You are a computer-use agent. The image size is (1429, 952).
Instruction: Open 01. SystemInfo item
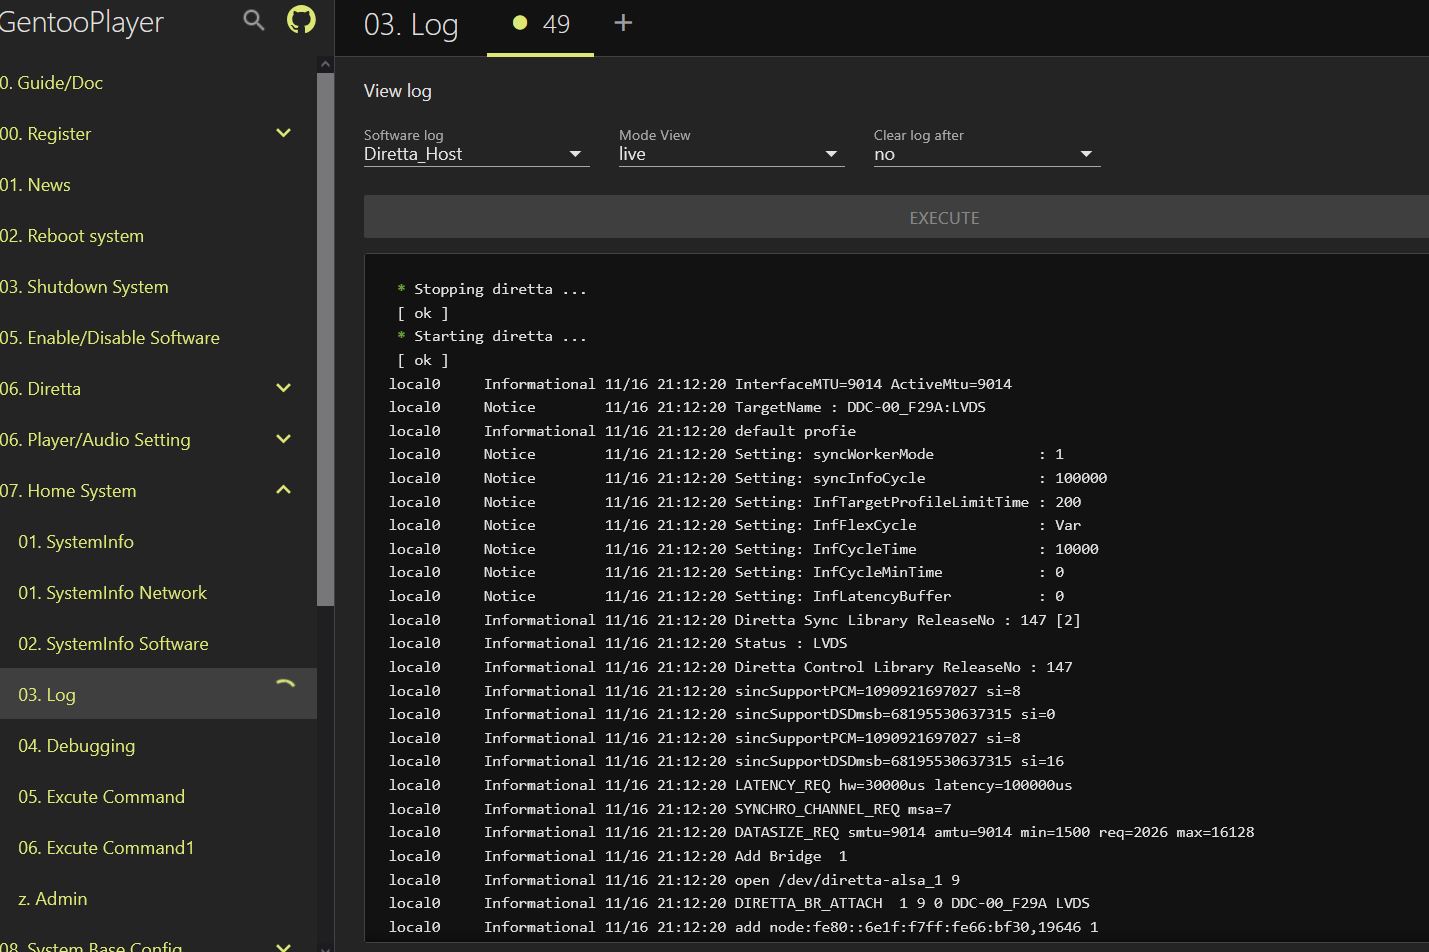[76, 542]
